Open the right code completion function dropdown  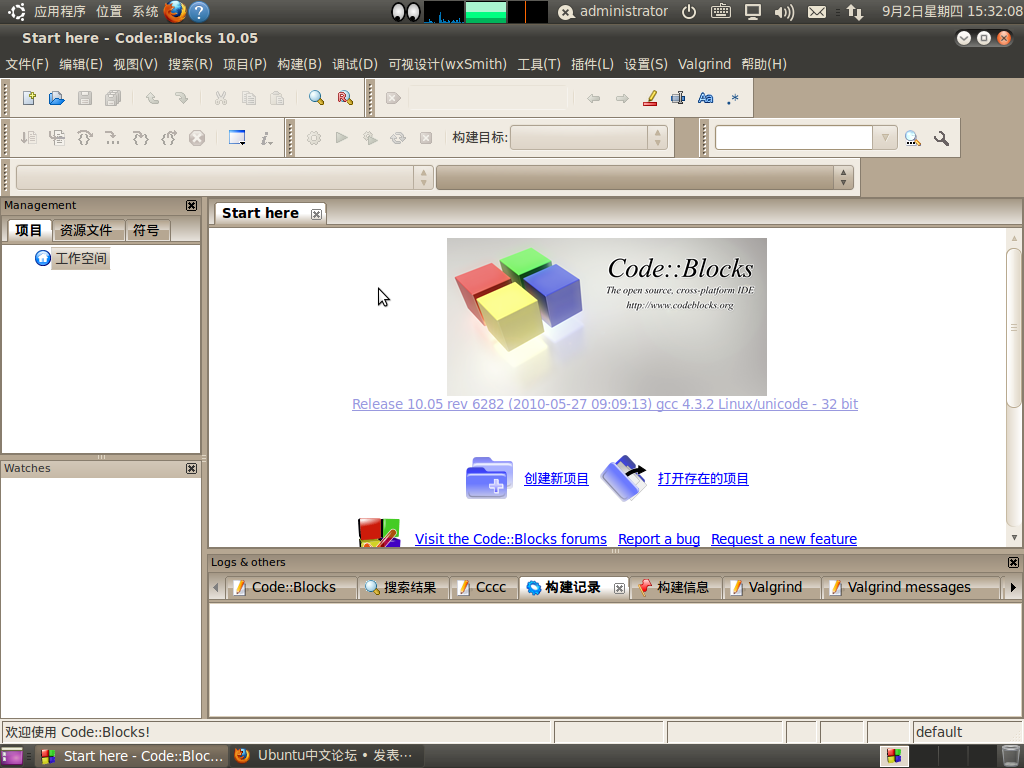pos(645,177)
